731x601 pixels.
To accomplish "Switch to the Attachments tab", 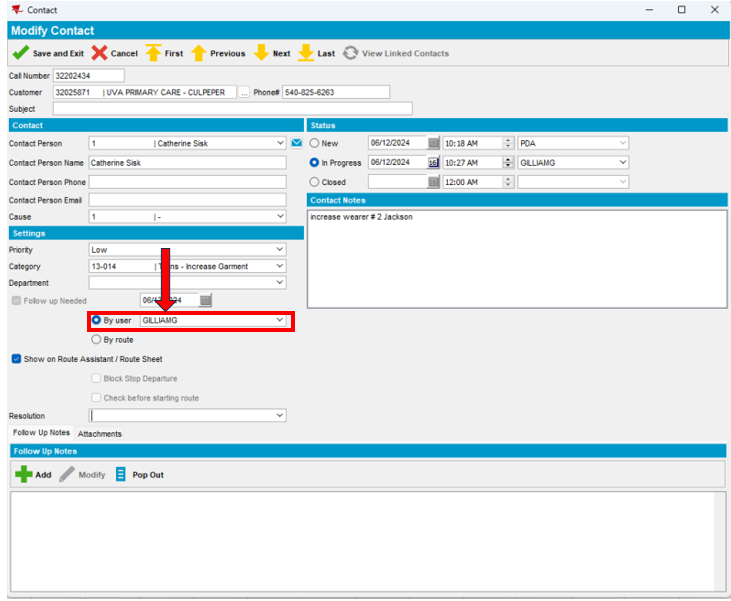I will (99, 434).
